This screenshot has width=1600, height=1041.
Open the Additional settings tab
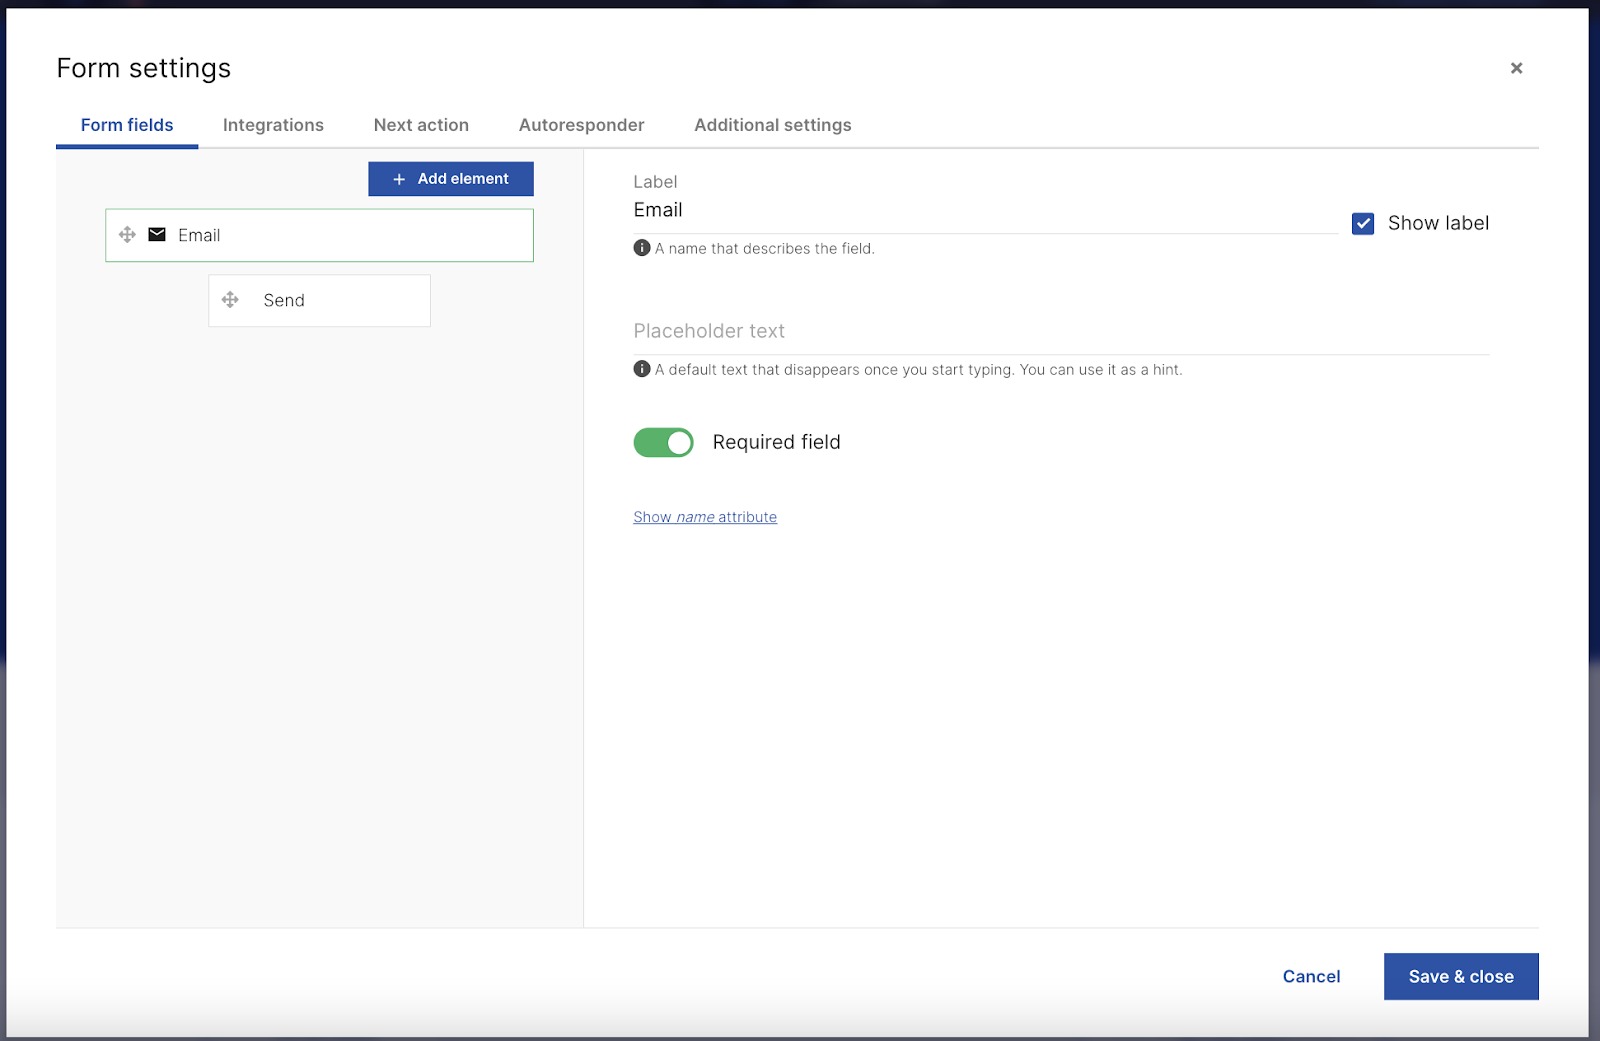(771, 125)
